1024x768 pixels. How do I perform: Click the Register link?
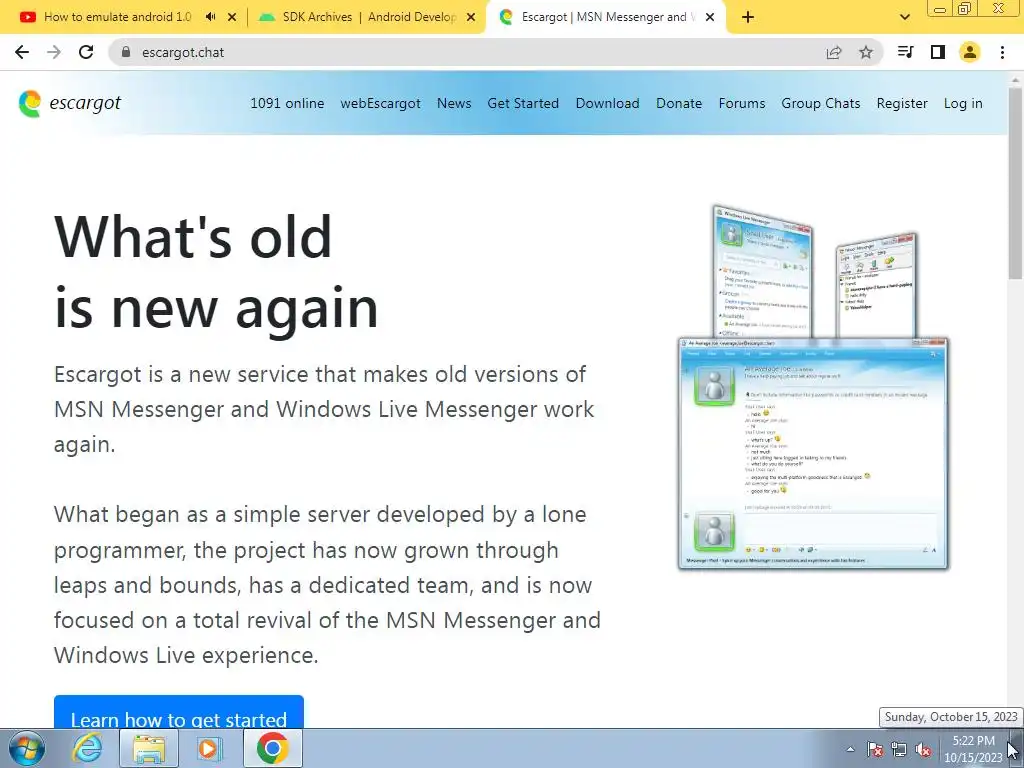pyautogui.click(x=902, y=103)
